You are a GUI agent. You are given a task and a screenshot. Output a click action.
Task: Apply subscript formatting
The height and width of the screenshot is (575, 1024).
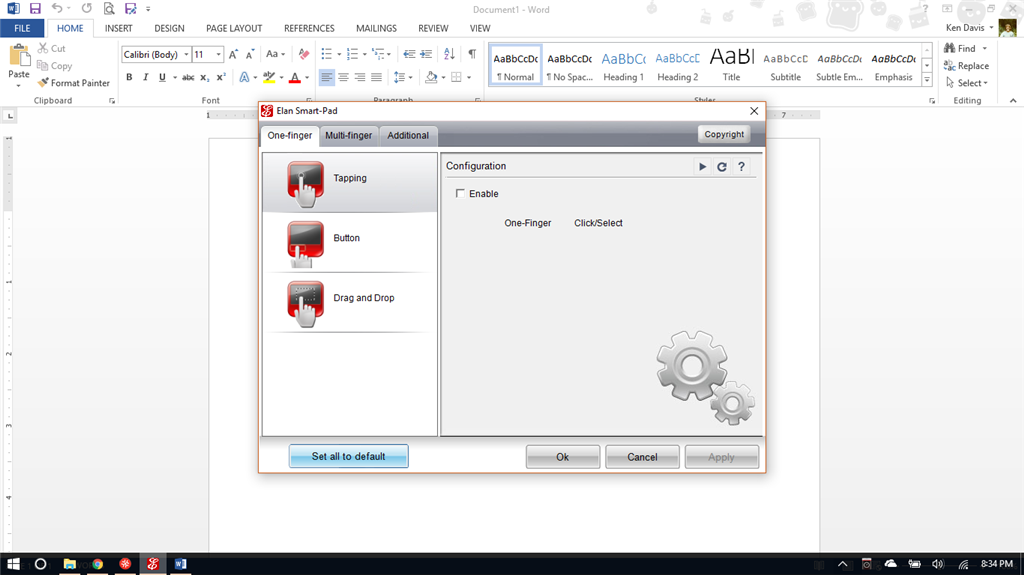[204, 77]
